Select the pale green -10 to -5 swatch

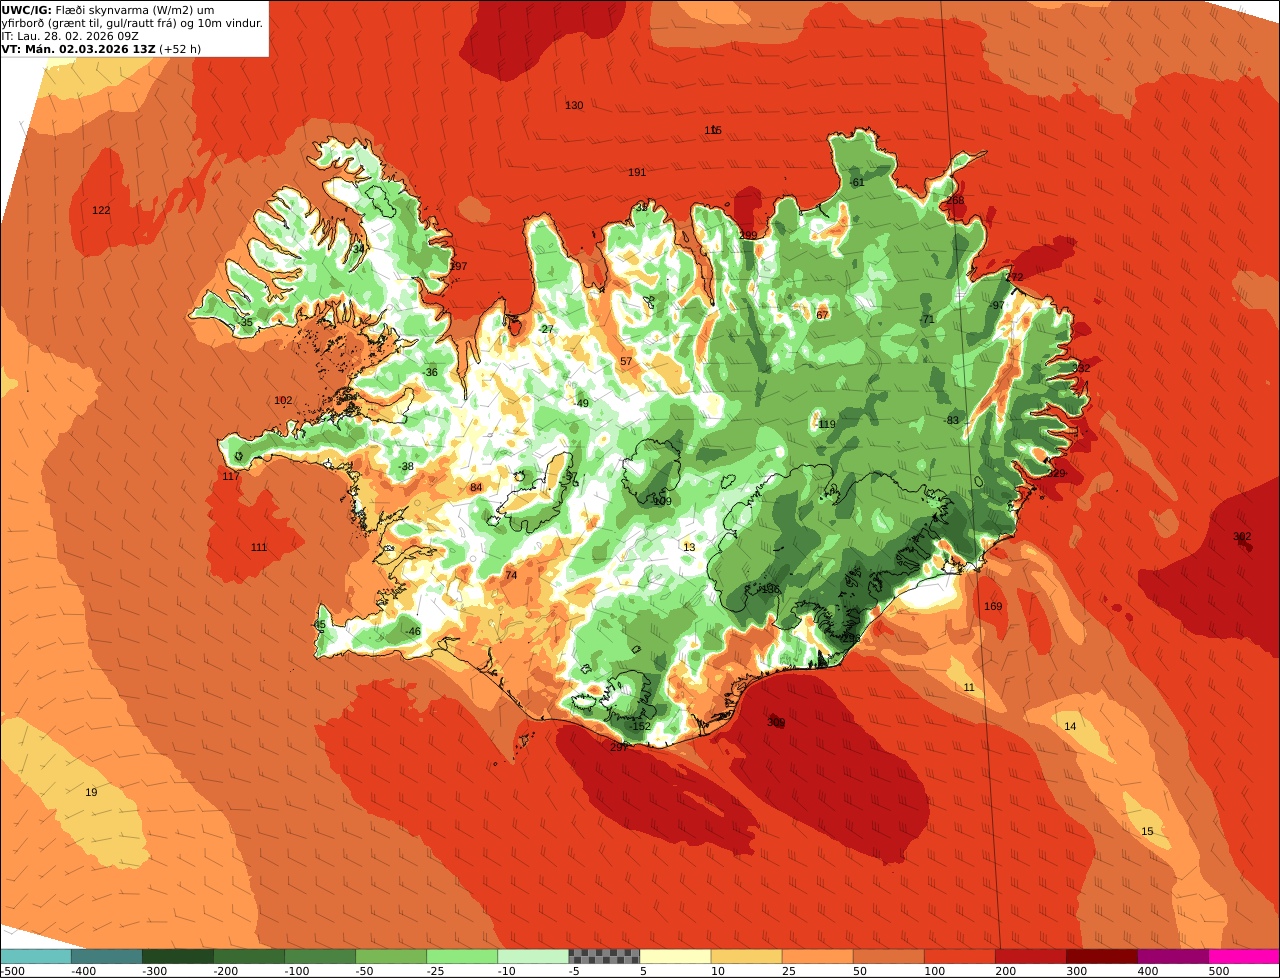click(533, 956)
